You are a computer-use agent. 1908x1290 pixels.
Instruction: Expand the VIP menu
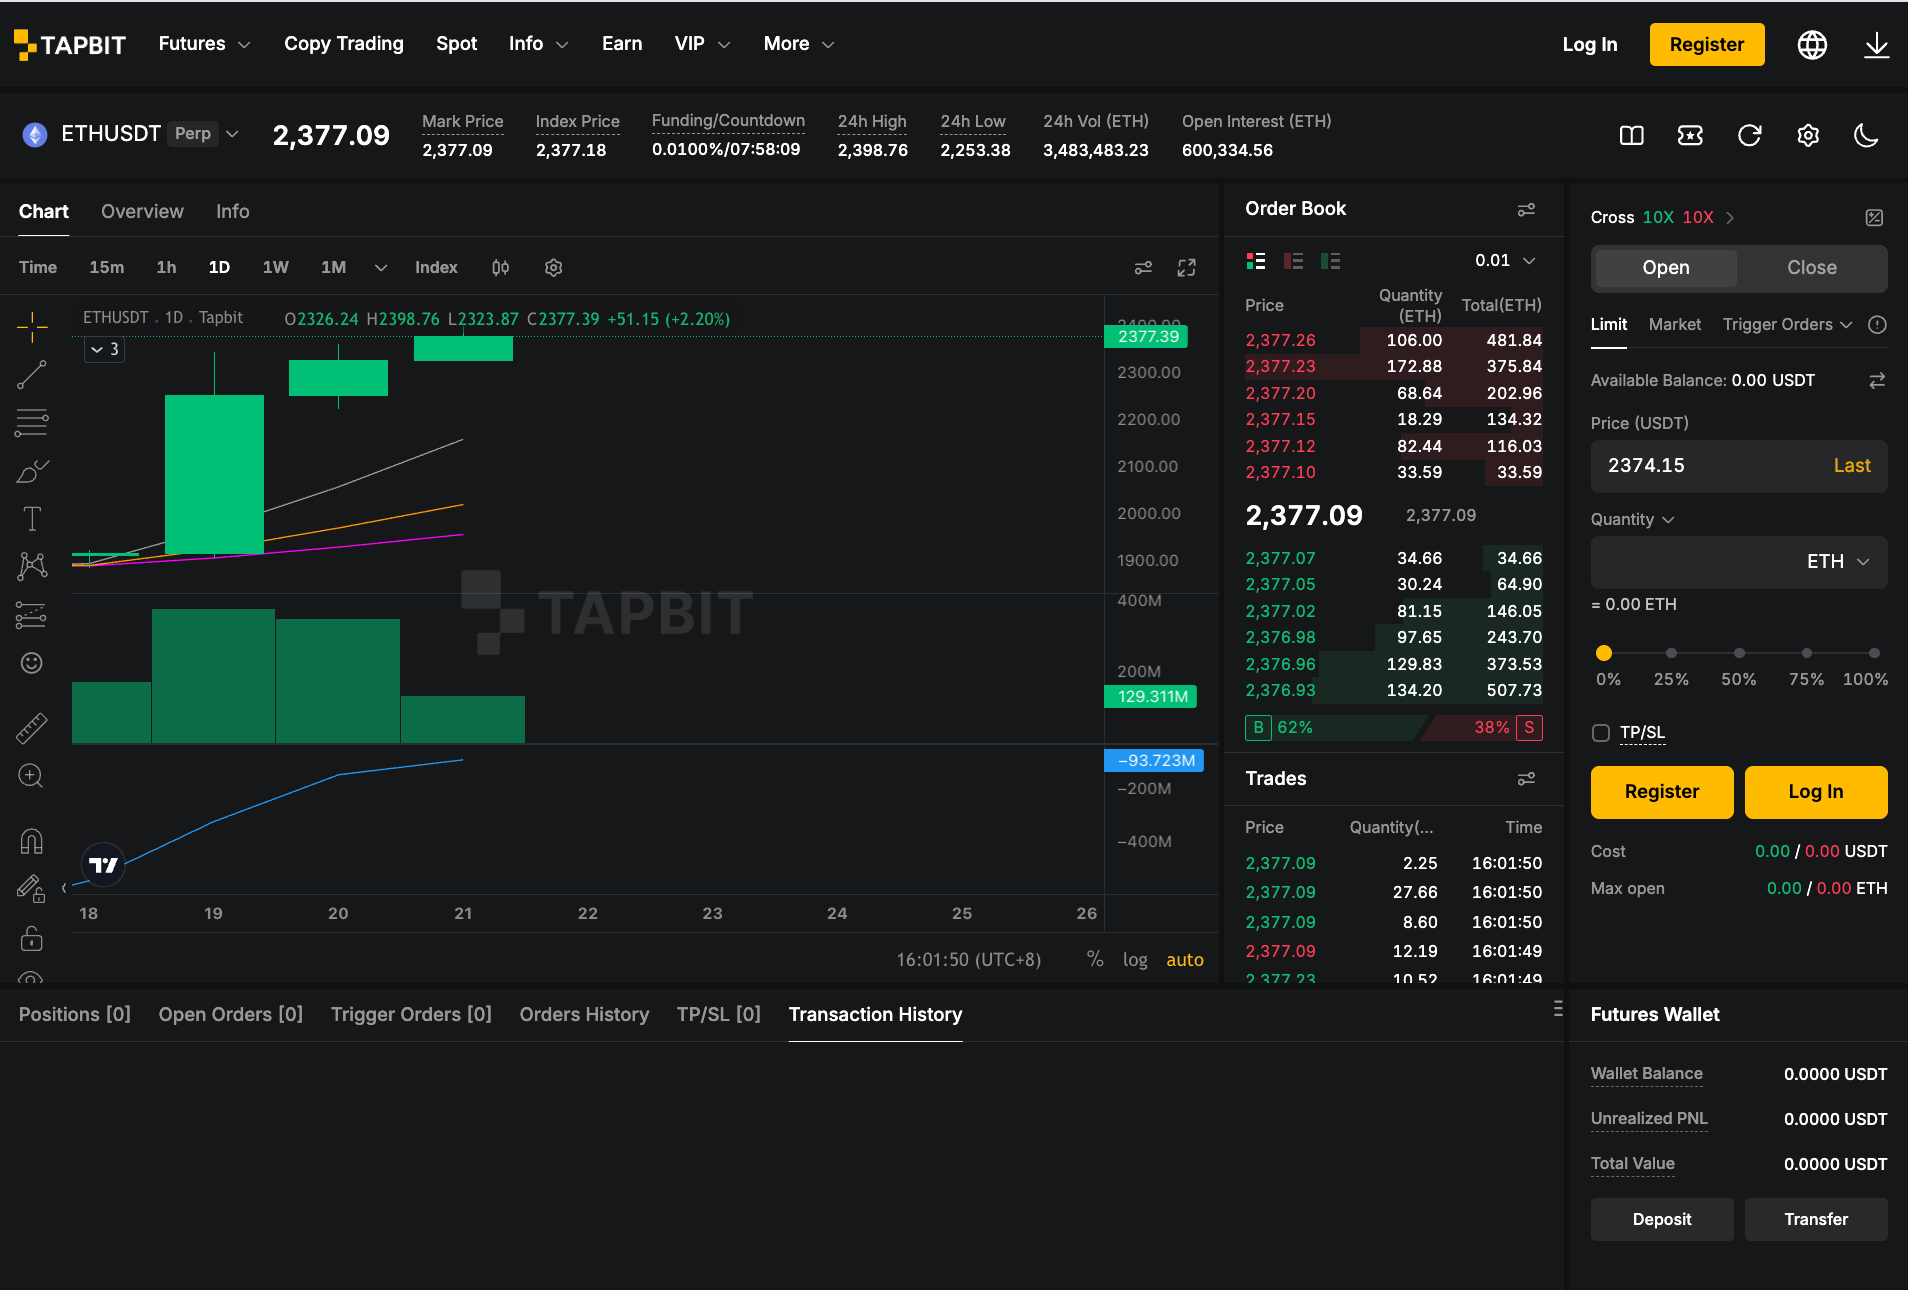(x=702, y=44)
